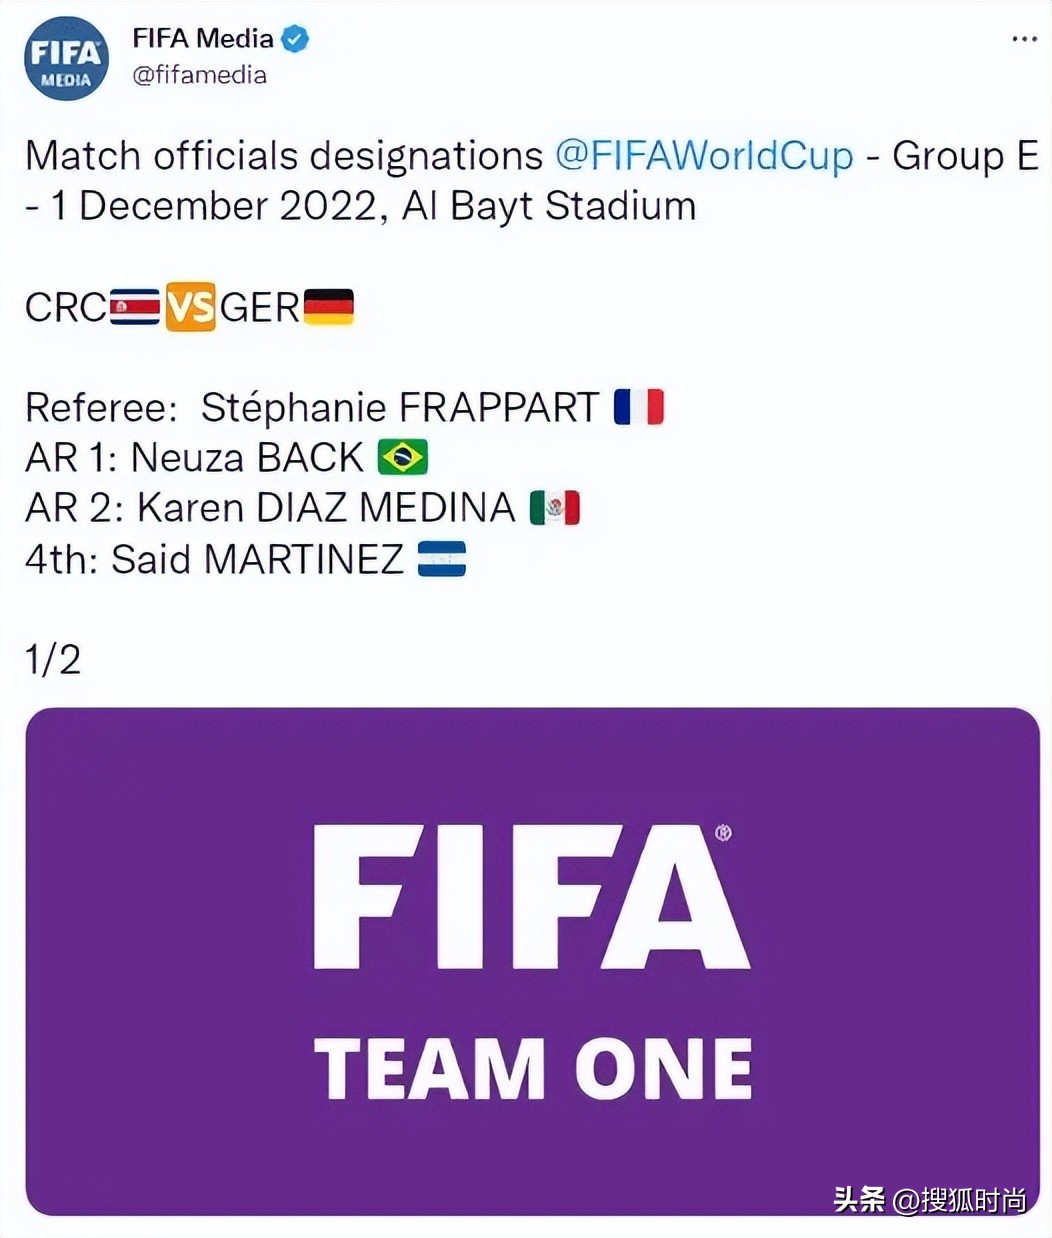Click the France flag beside FRAPPART

pos(639,407)
